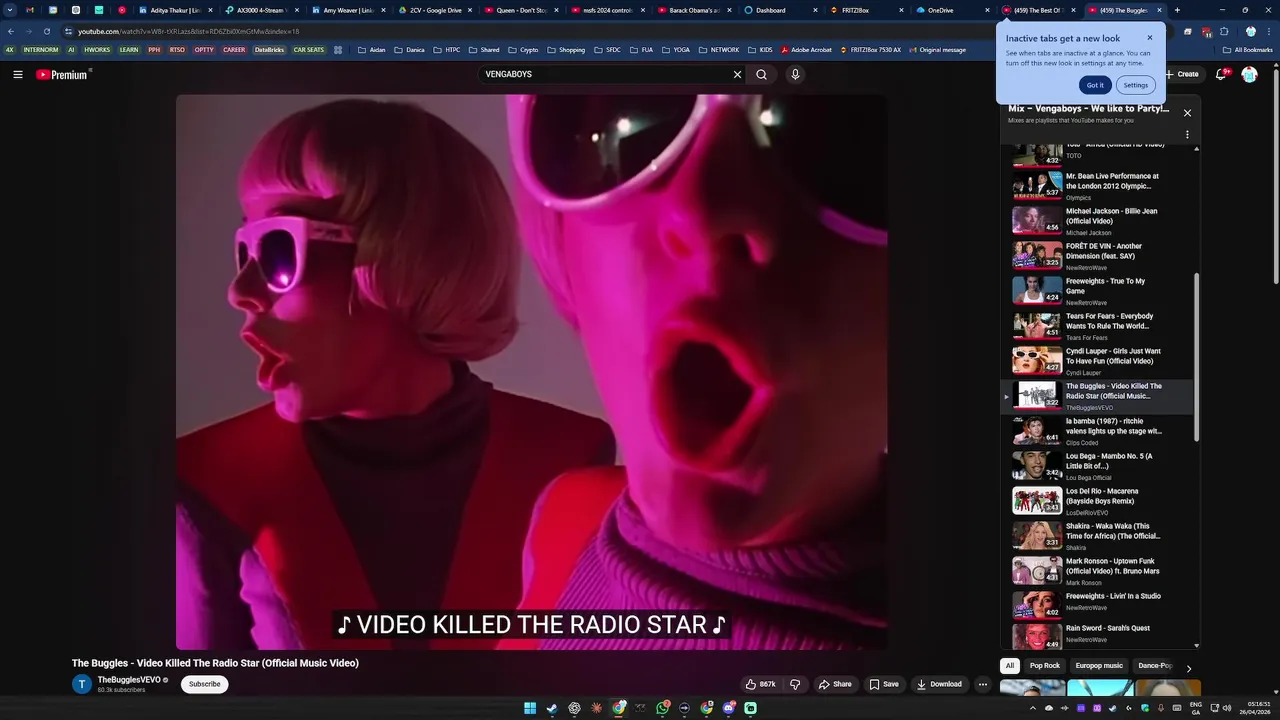Open the YOGA bookmarks folder

(675, 49)
